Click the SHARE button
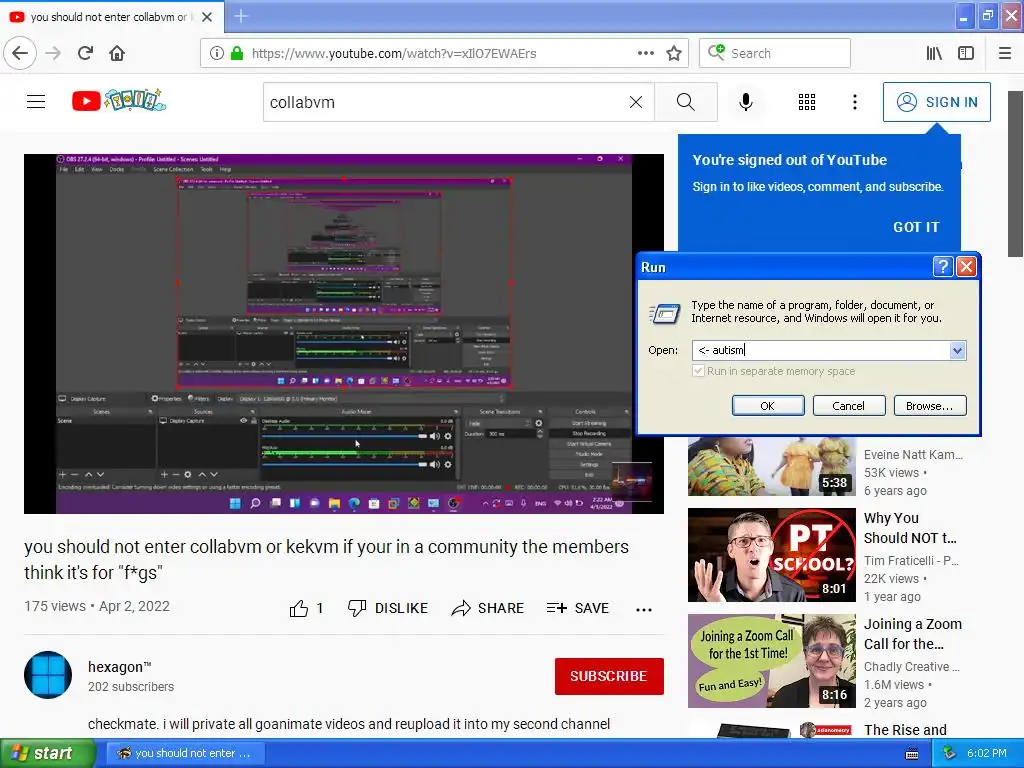Image resolution: width=1024 pixels, height=768 pixels. point(488,608)
